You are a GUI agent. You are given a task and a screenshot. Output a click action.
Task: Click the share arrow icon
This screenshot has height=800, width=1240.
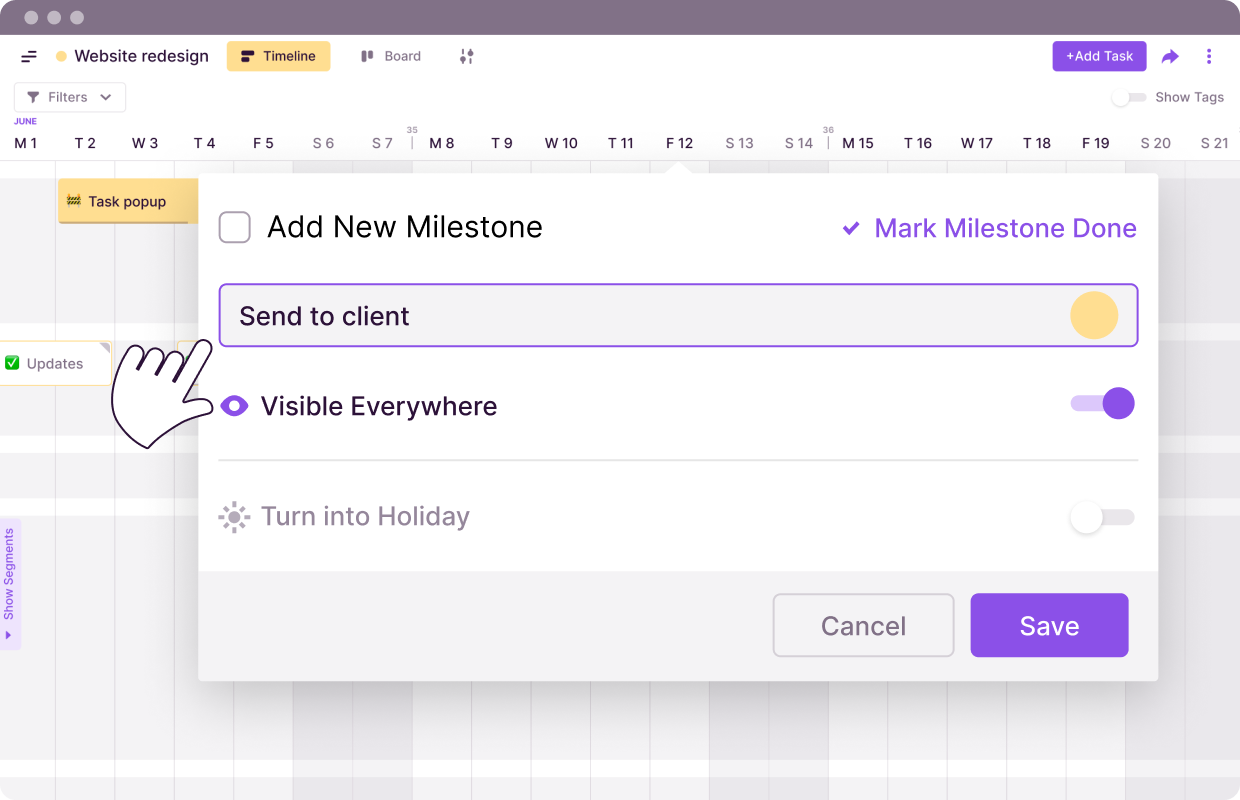coord(1170,57)
